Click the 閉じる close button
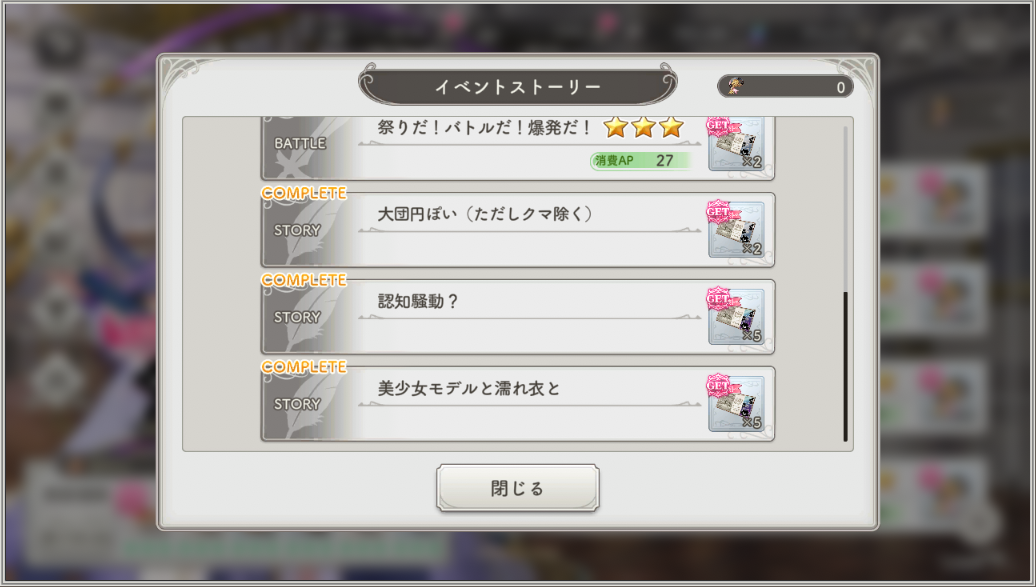 tap(517, 488)
